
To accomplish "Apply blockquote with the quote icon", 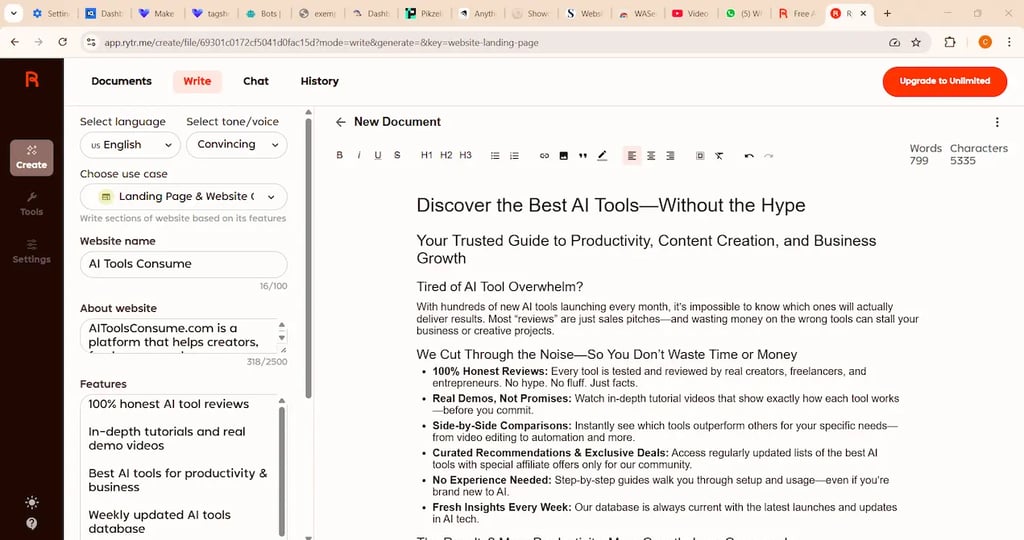I will [x=583, y=156].
